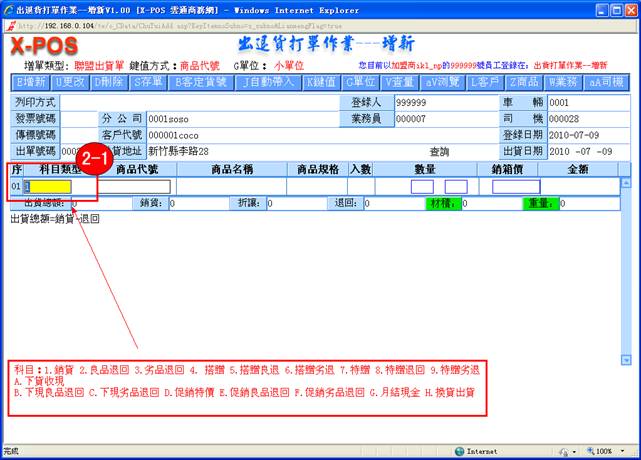Image resolution: width=641 pixels, height=460 pixels.
Task: Click the first 數量 quantity input box
Action: tap(423, 186)
